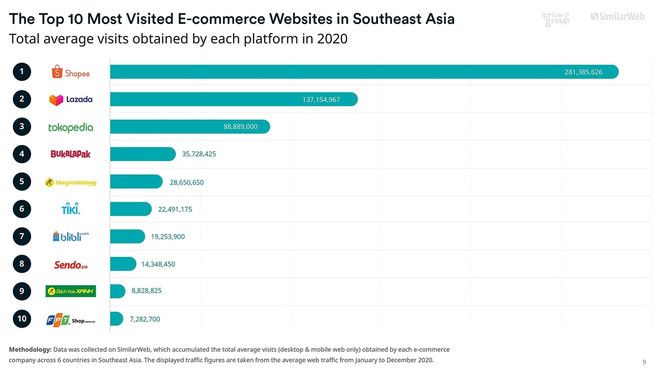This screenshot has width=660, height=374.
Task: Click the value 19,253,900
Action: (x=168, y=236)
